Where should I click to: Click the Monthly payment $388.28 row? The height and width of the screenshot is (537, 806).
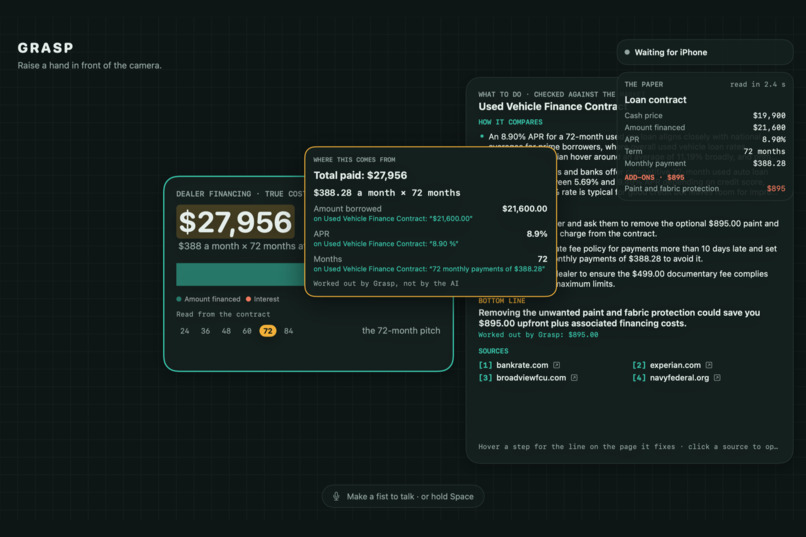click(x=705, y=163)
